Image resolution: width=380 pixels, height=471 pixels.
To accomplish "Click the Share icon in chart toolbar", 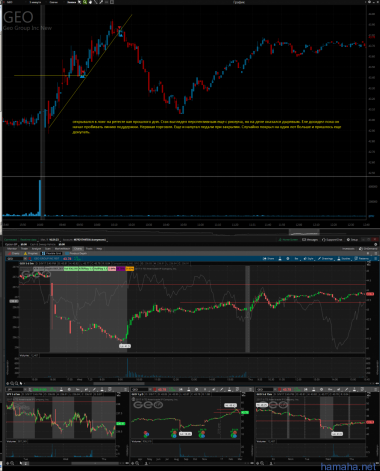I will pyautogui.click(x=268, y=259).
